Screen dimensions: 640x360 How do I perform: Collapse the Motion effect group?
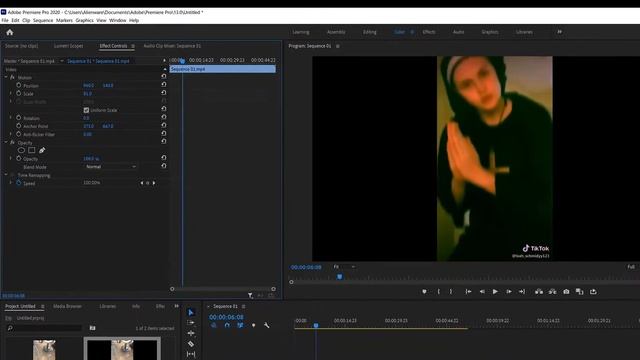tap(6, 77)
